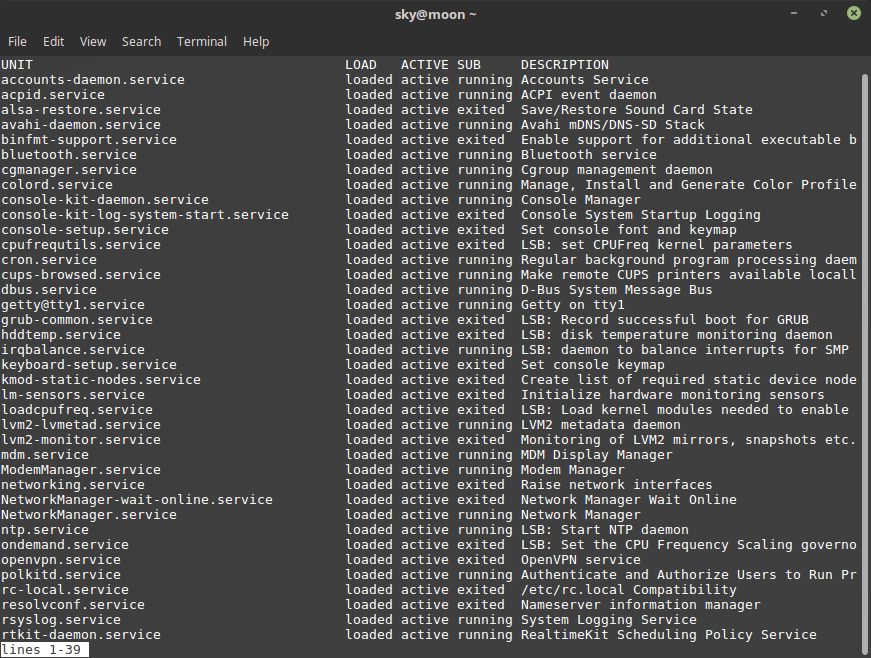Click the UNIT column header
The height and width of the screenshot is (658, 871).
17,65
